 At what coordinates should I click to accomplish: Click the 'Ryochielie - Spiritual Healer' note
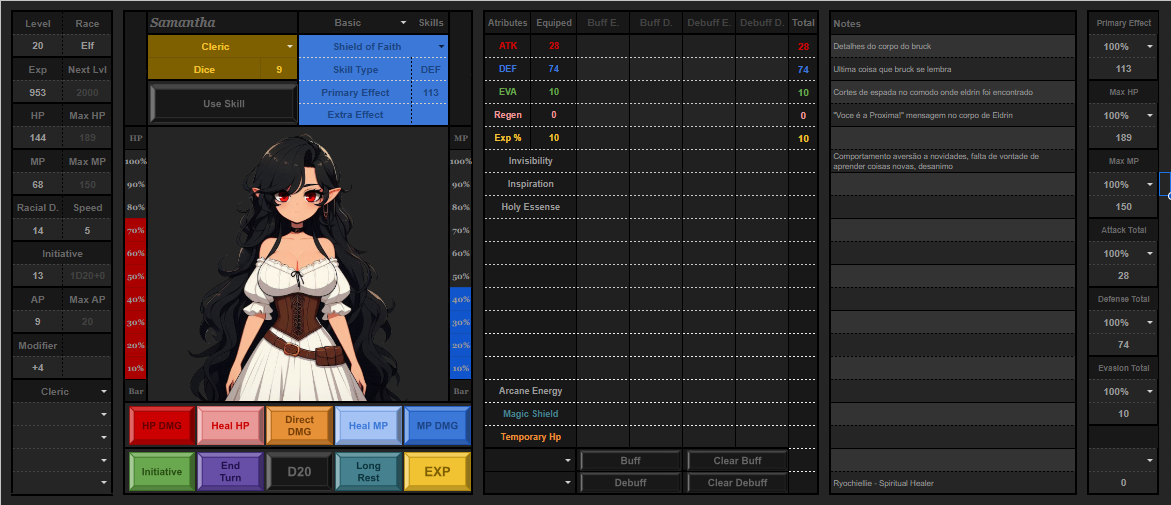click(952, 483)
